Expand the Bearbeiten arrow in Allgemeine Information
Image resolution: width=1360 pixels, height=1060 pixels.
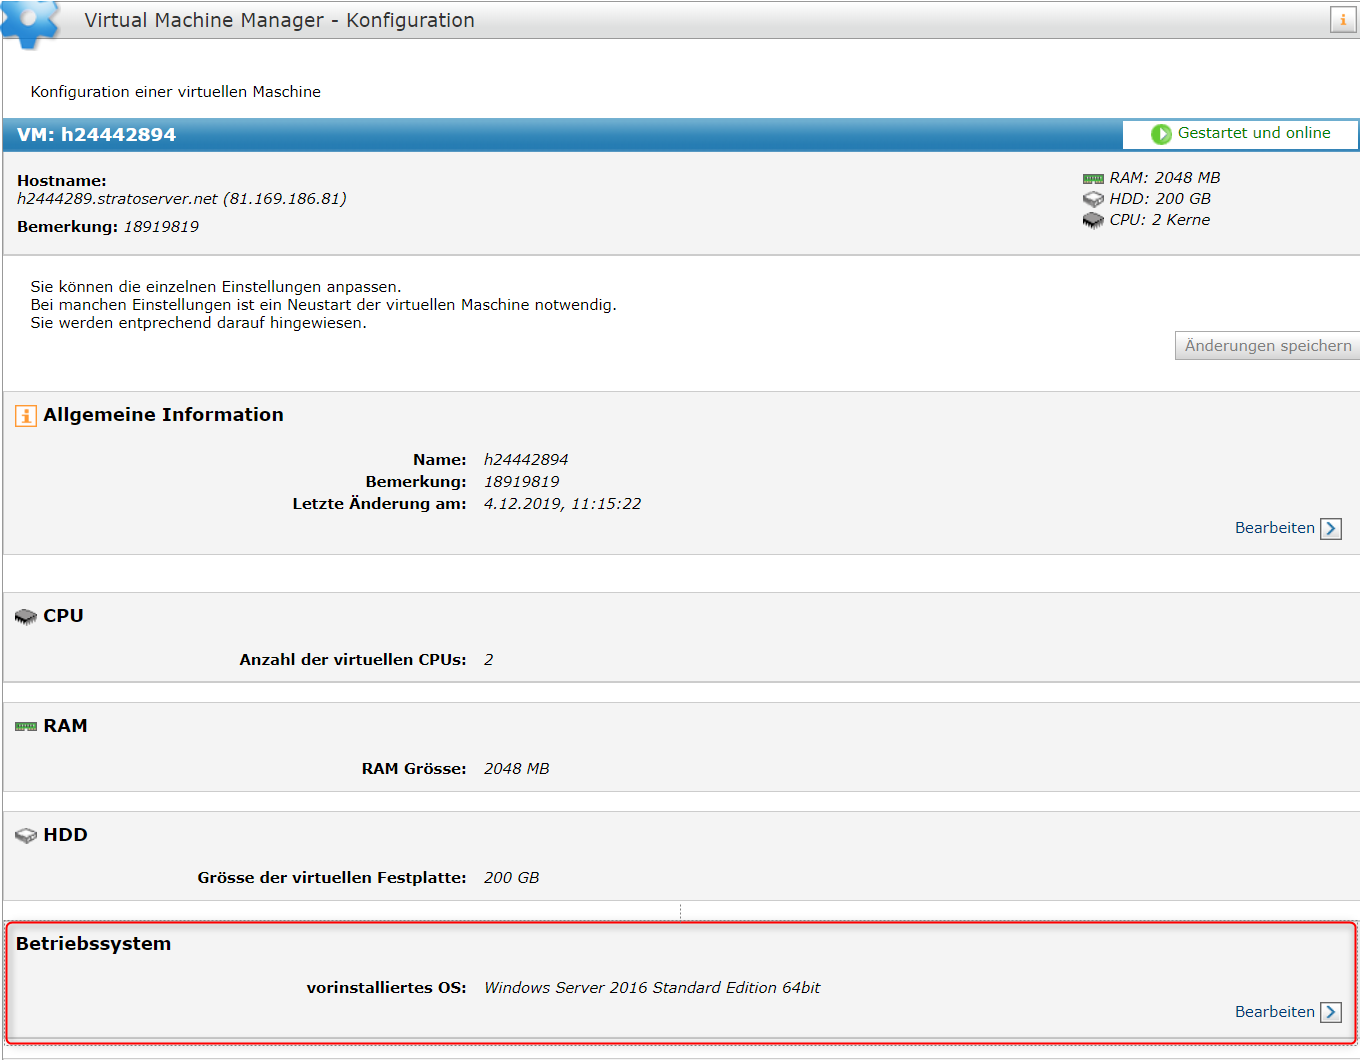click(1331, 528)
